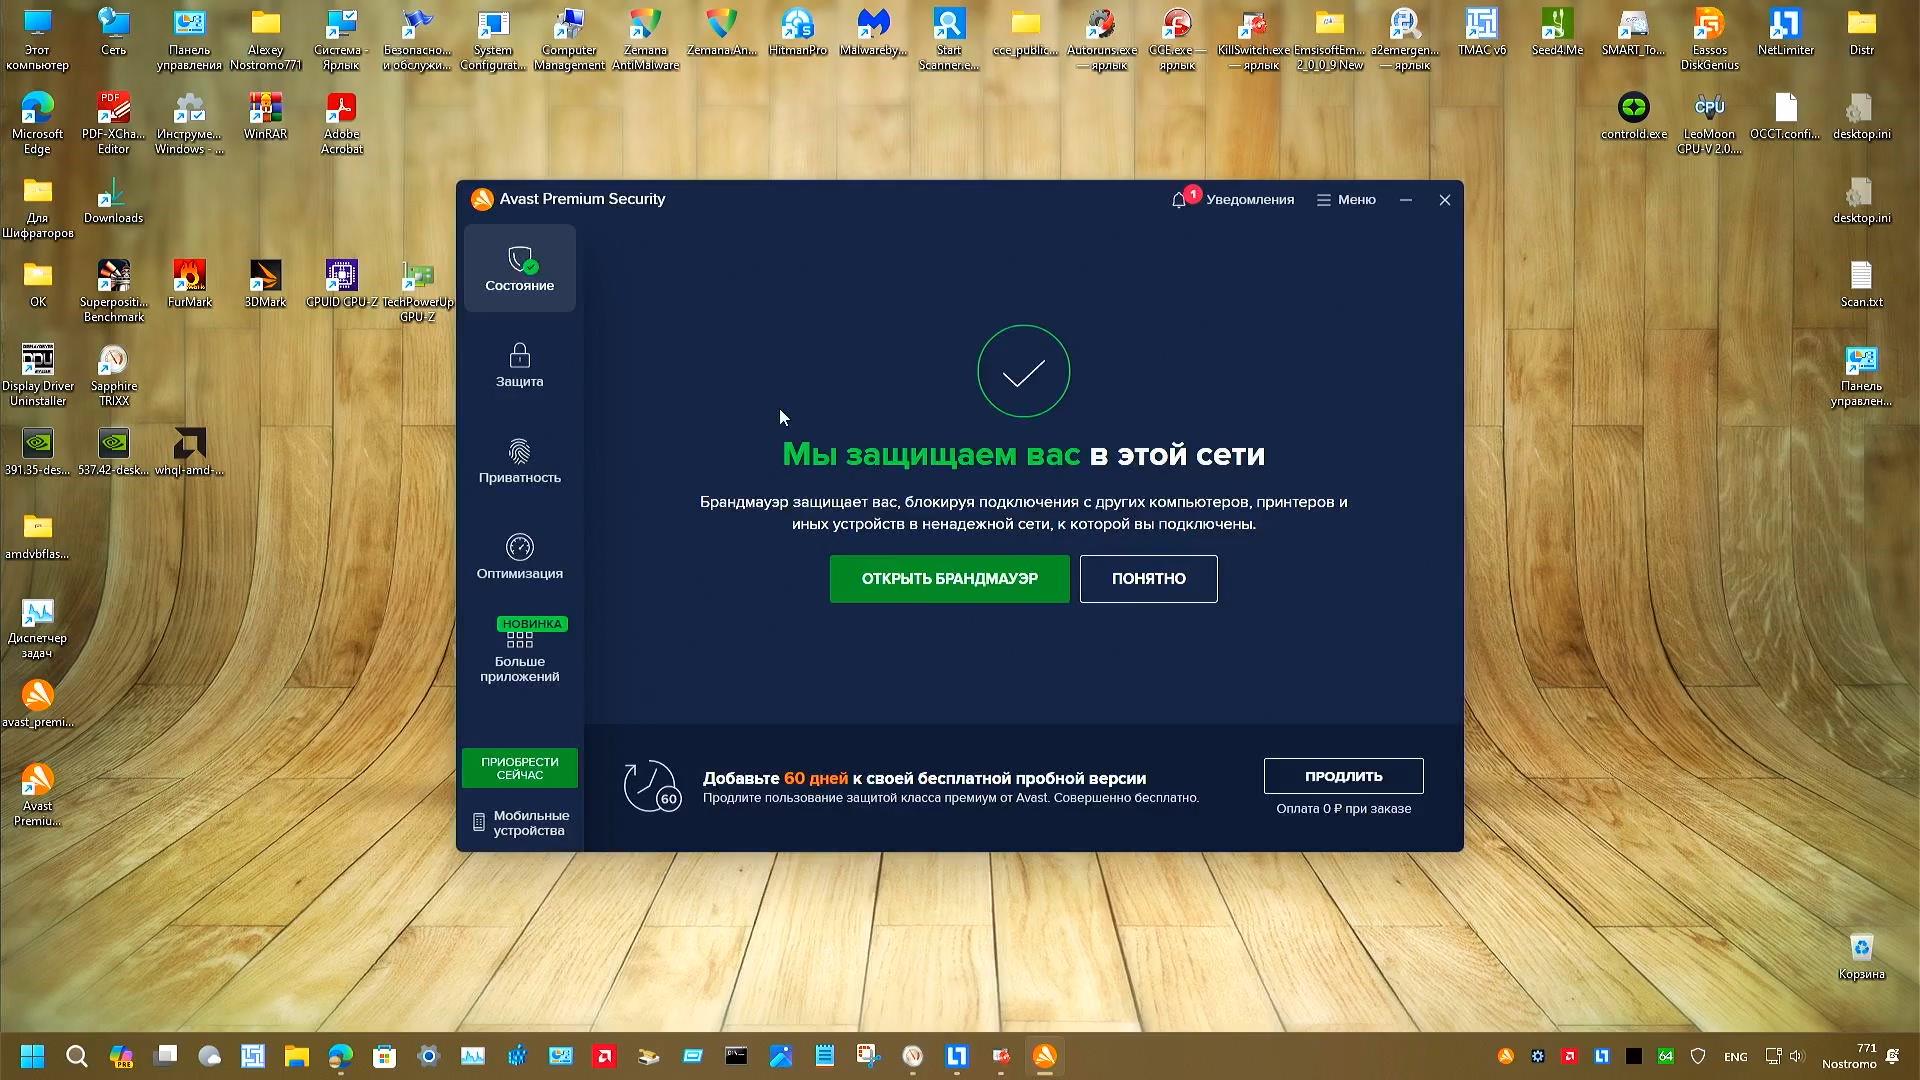The image size is (1920, 1080).
Task: Click the ENG language indicator
Action: tap(1735, 1057)
